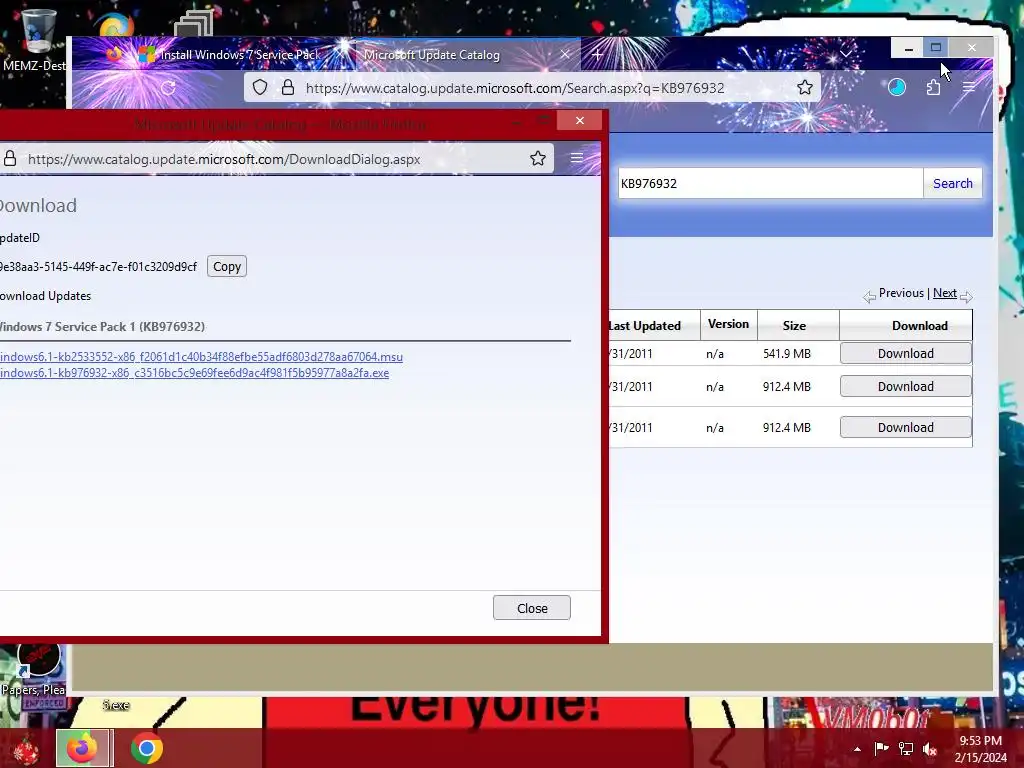Open main Firefox window hamburger menu

[969, 87]
